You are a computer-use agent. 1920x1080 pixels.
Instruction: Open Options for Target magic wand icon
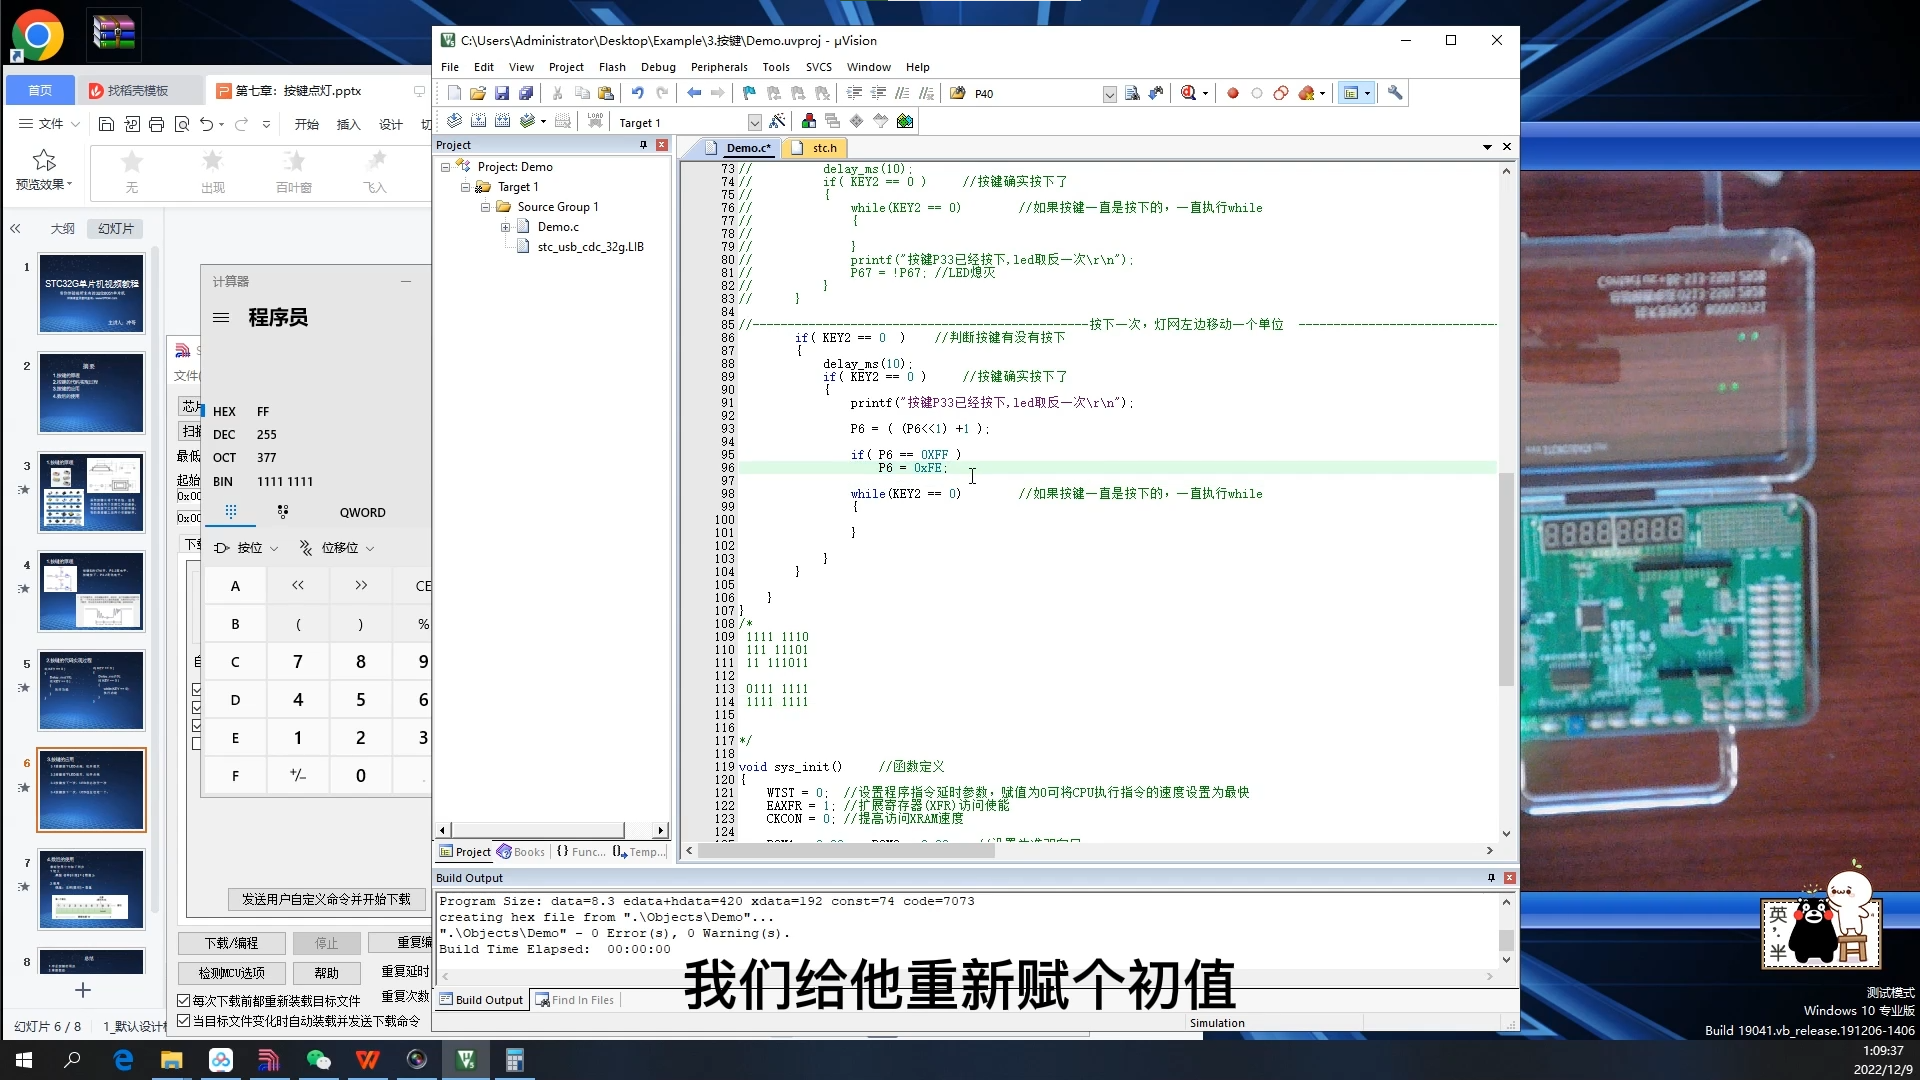click(777, 121)
